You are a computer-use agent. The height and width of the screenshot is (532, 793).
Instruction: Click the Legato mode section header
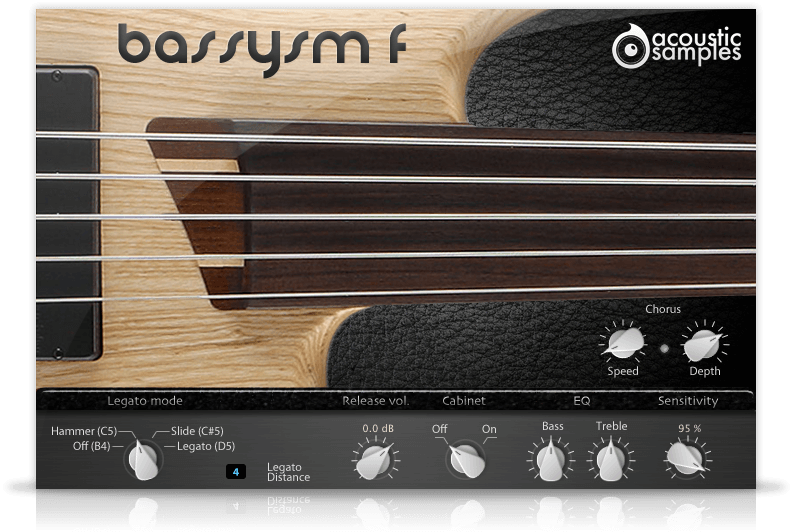[145, 401]
